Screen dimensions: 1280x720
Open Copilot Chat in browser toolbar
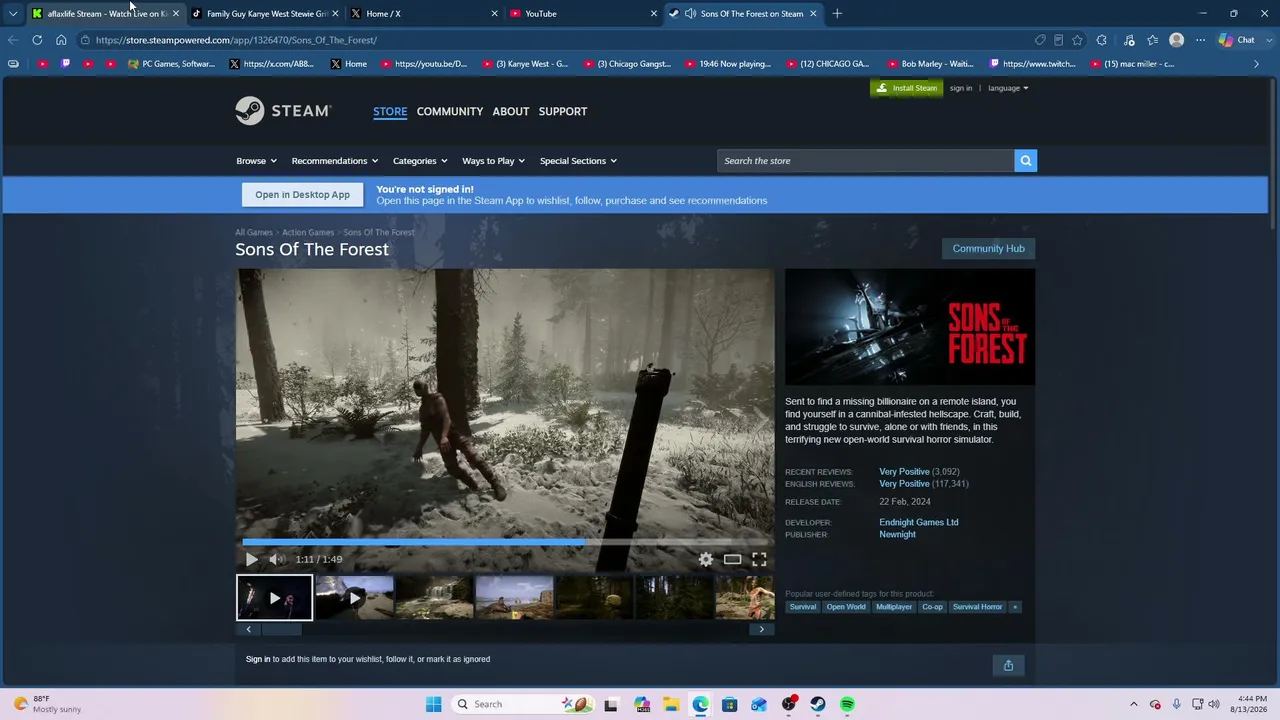point(1237,40)
